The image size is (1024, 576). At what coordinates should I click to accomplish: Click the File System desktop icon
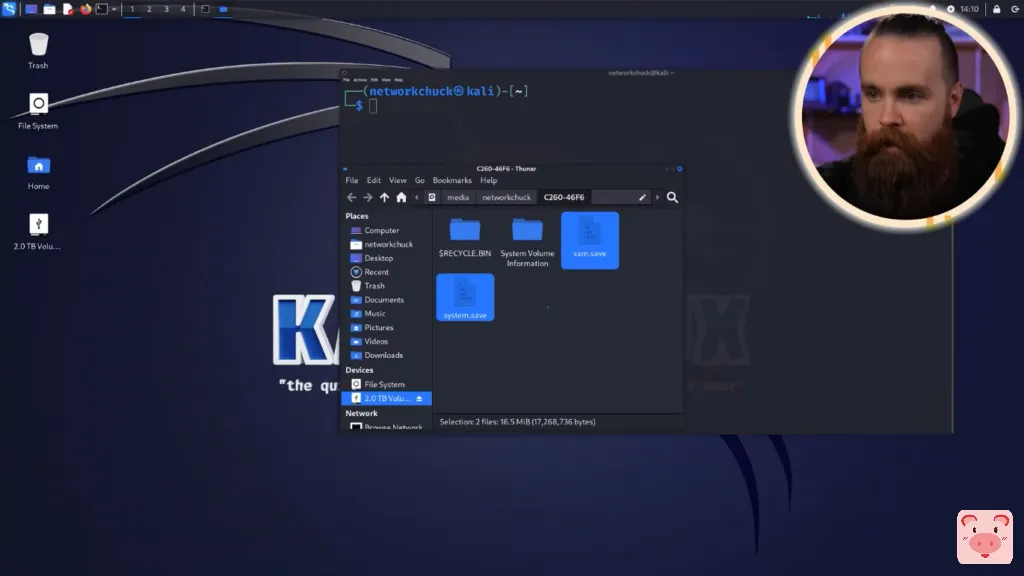[38, 111]
